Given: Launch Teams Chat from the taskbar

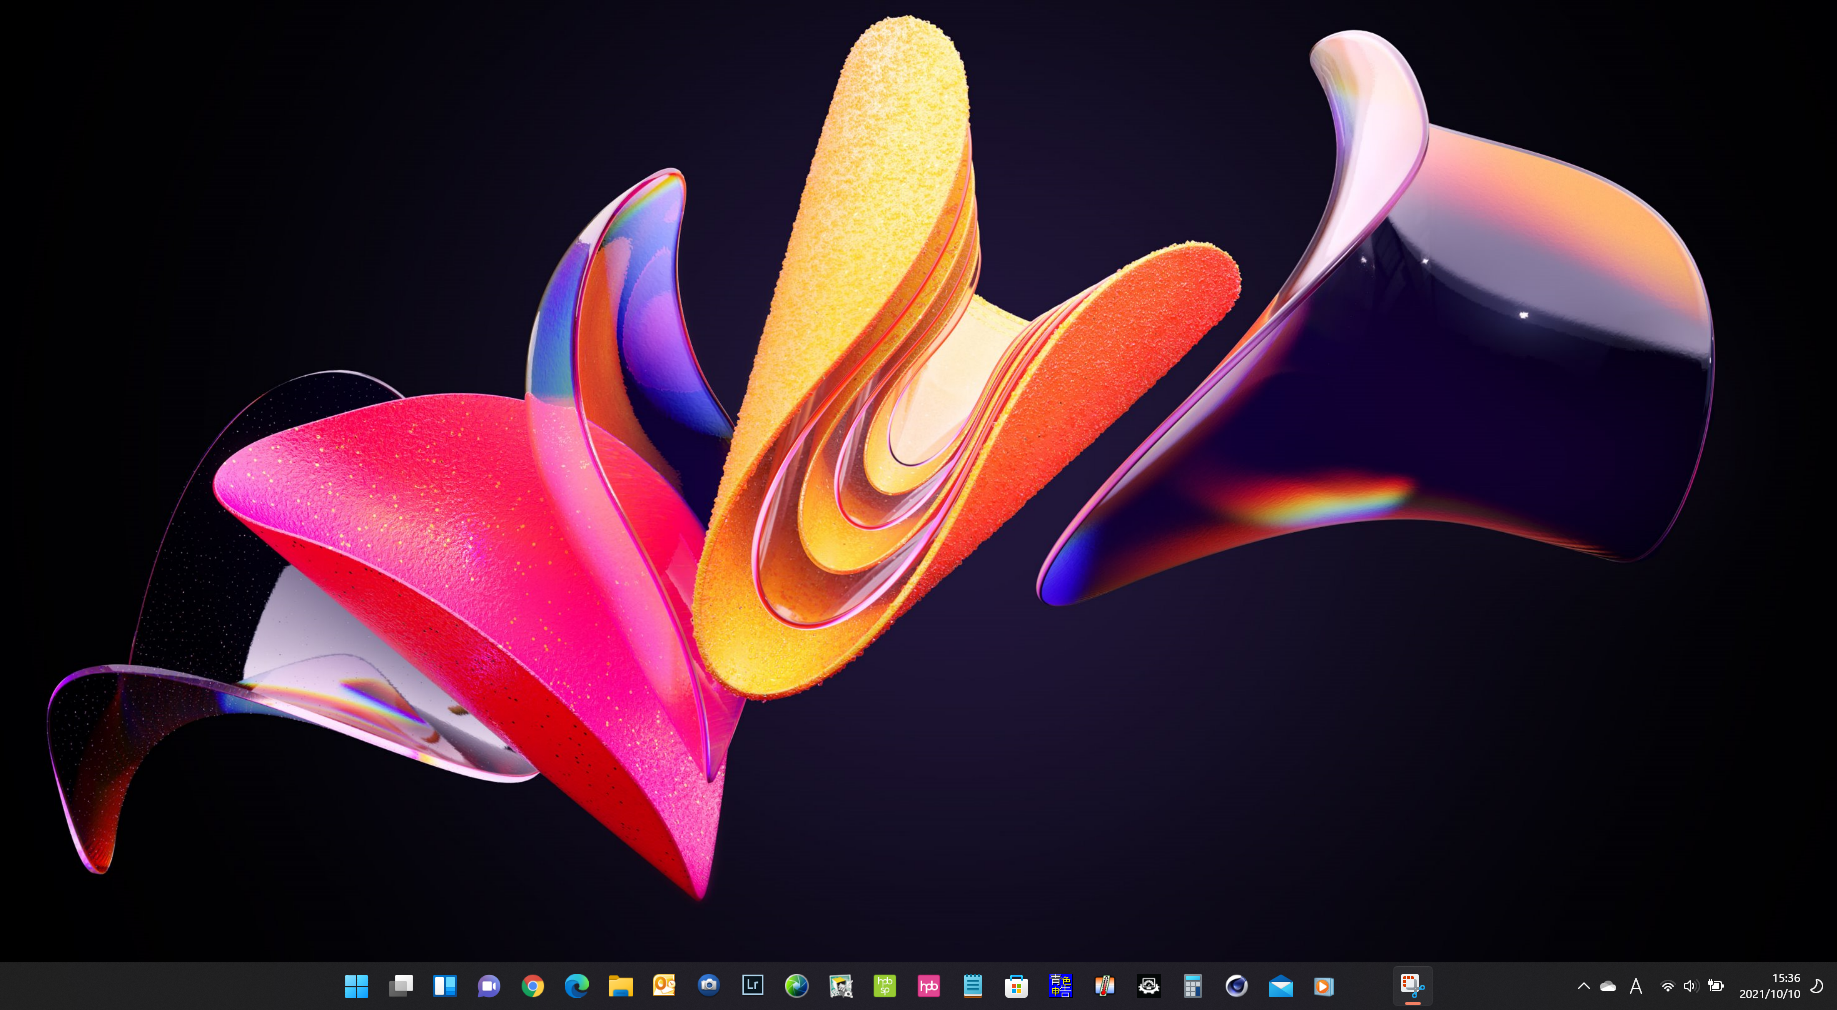Looking at the screenshot, I should click(489, 986).
